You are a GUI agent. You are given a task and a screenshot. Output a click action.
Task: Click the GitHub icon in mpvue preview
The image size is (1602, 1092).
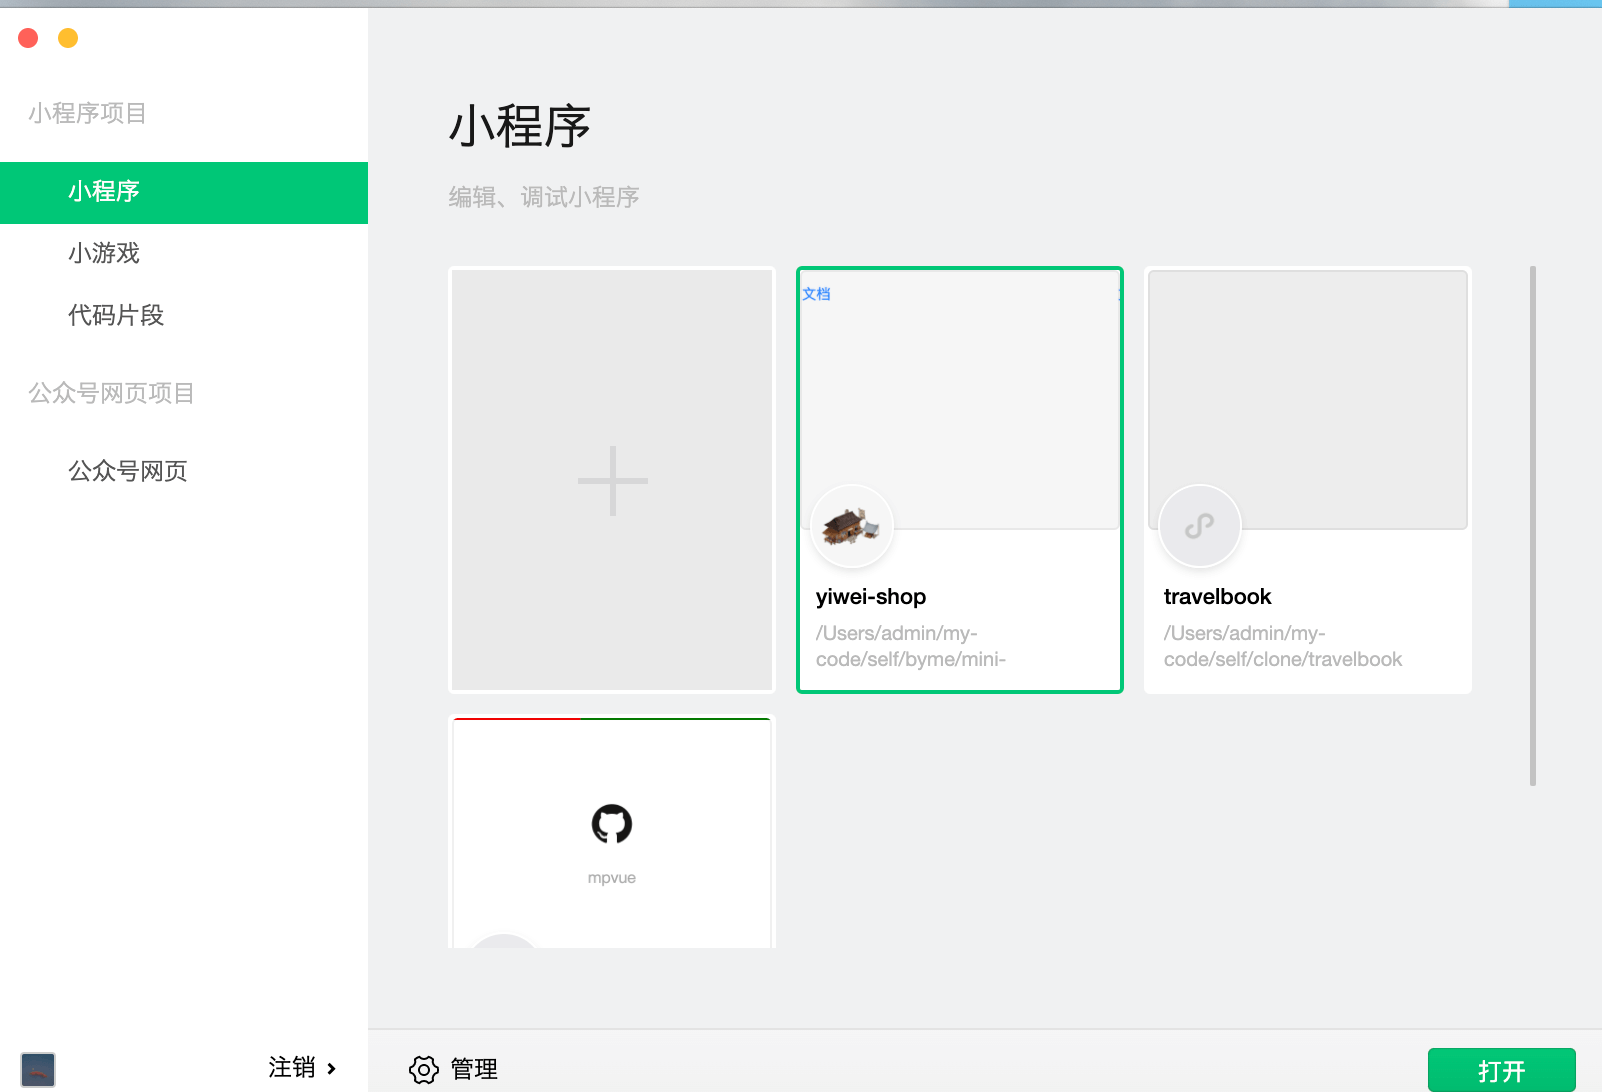point(611,824)
